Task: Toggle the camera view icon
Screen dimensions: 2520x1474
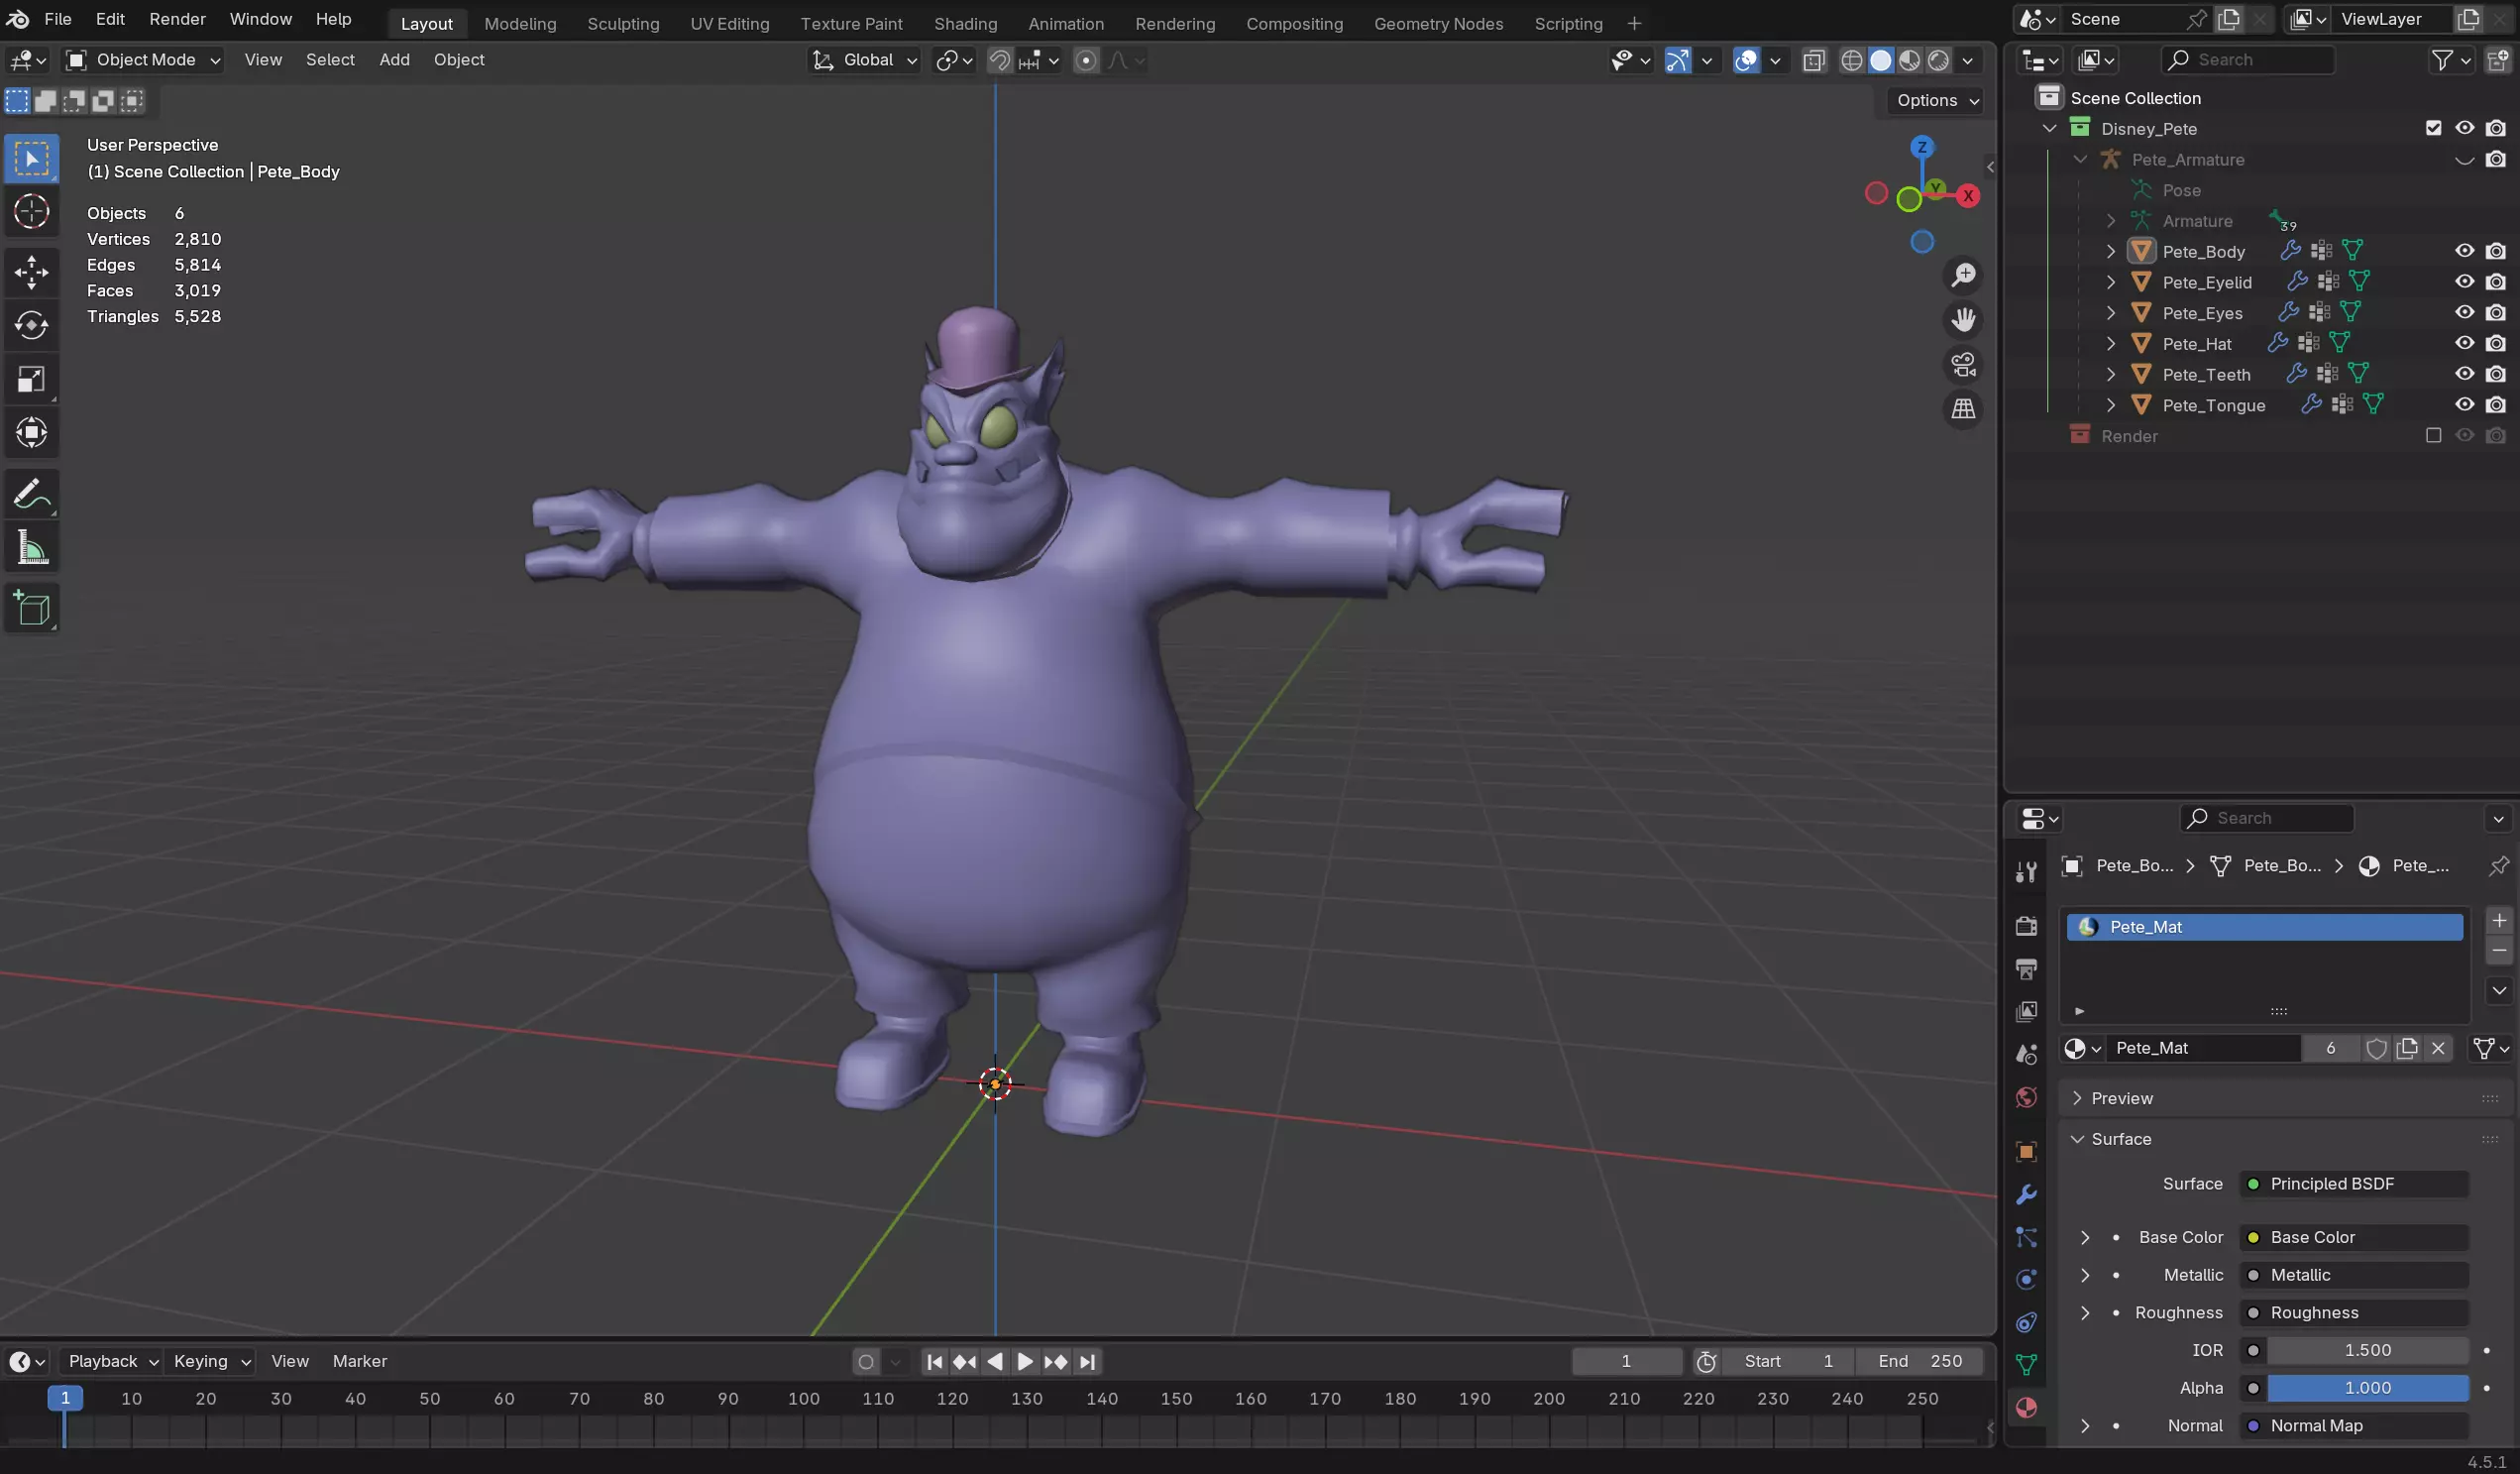Action: pos(1963,365)
